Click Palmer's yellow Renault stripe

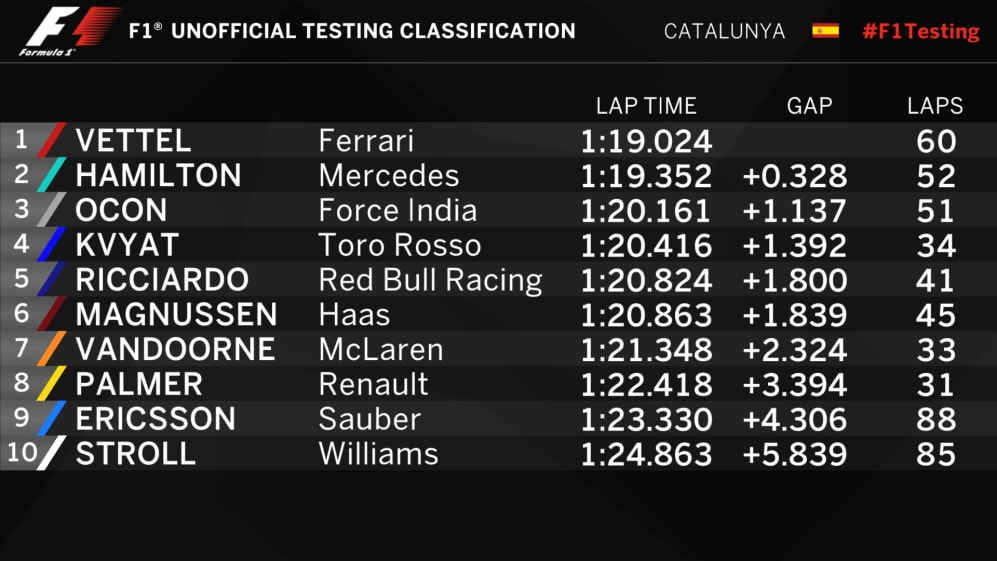(x=51, y=384)
